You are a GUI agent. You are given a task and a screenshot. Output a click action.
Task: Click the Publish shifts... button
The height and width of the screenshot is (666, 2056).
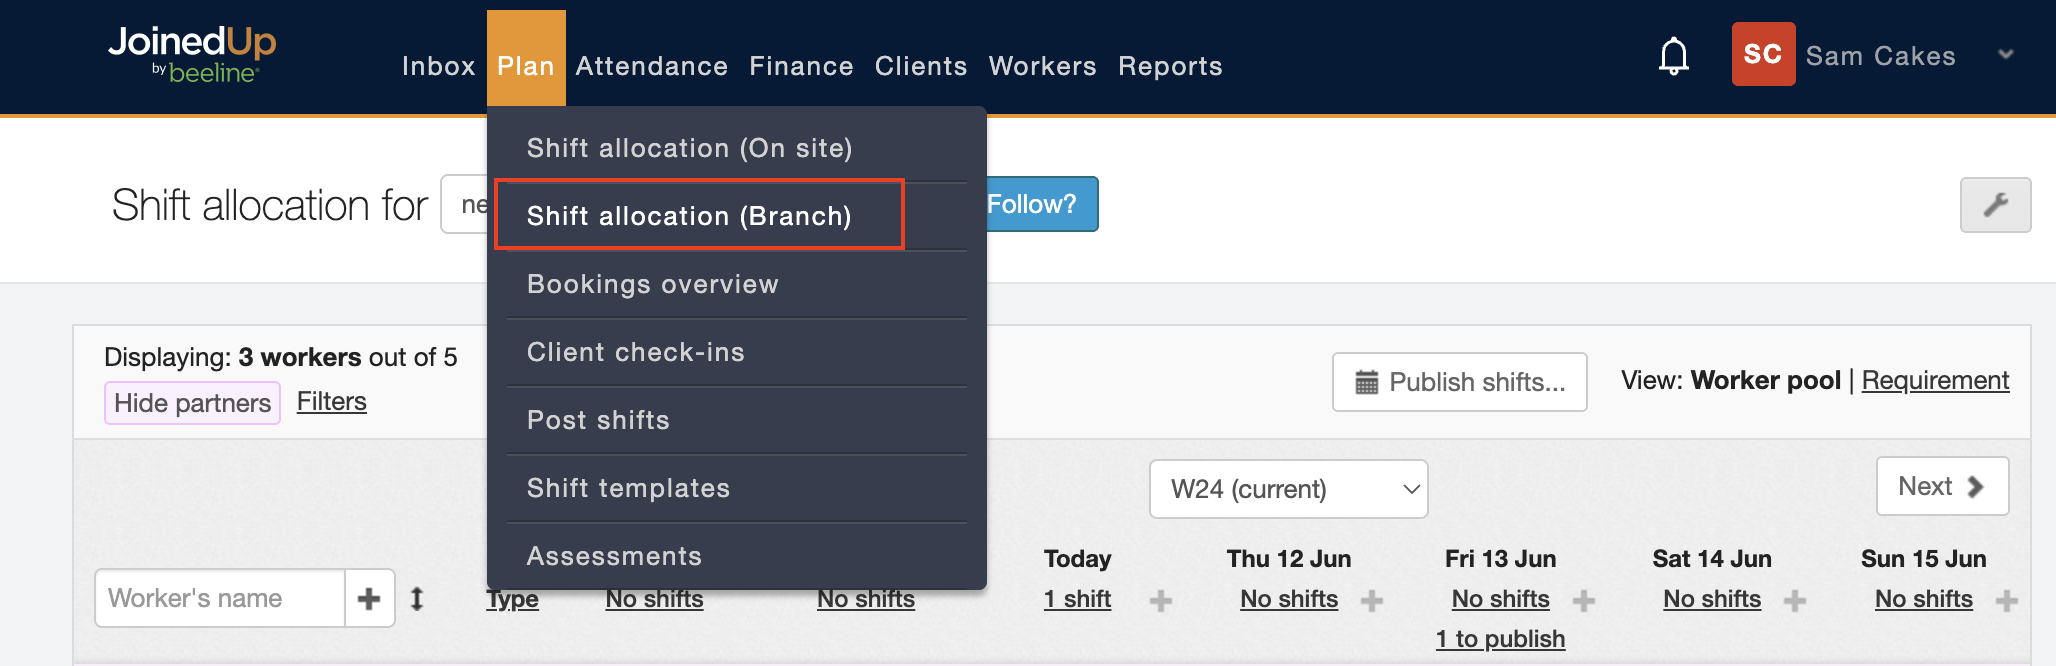pos(1459,382)
